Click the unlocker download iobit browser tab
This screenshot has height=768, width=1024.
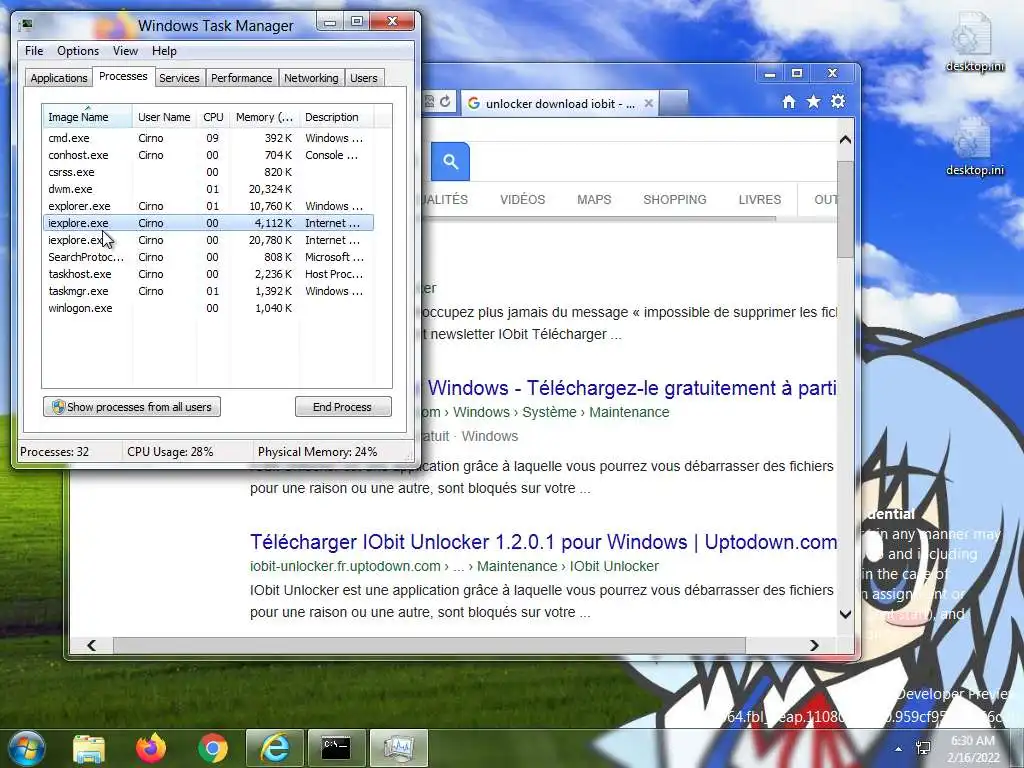[x=560, y=103]
